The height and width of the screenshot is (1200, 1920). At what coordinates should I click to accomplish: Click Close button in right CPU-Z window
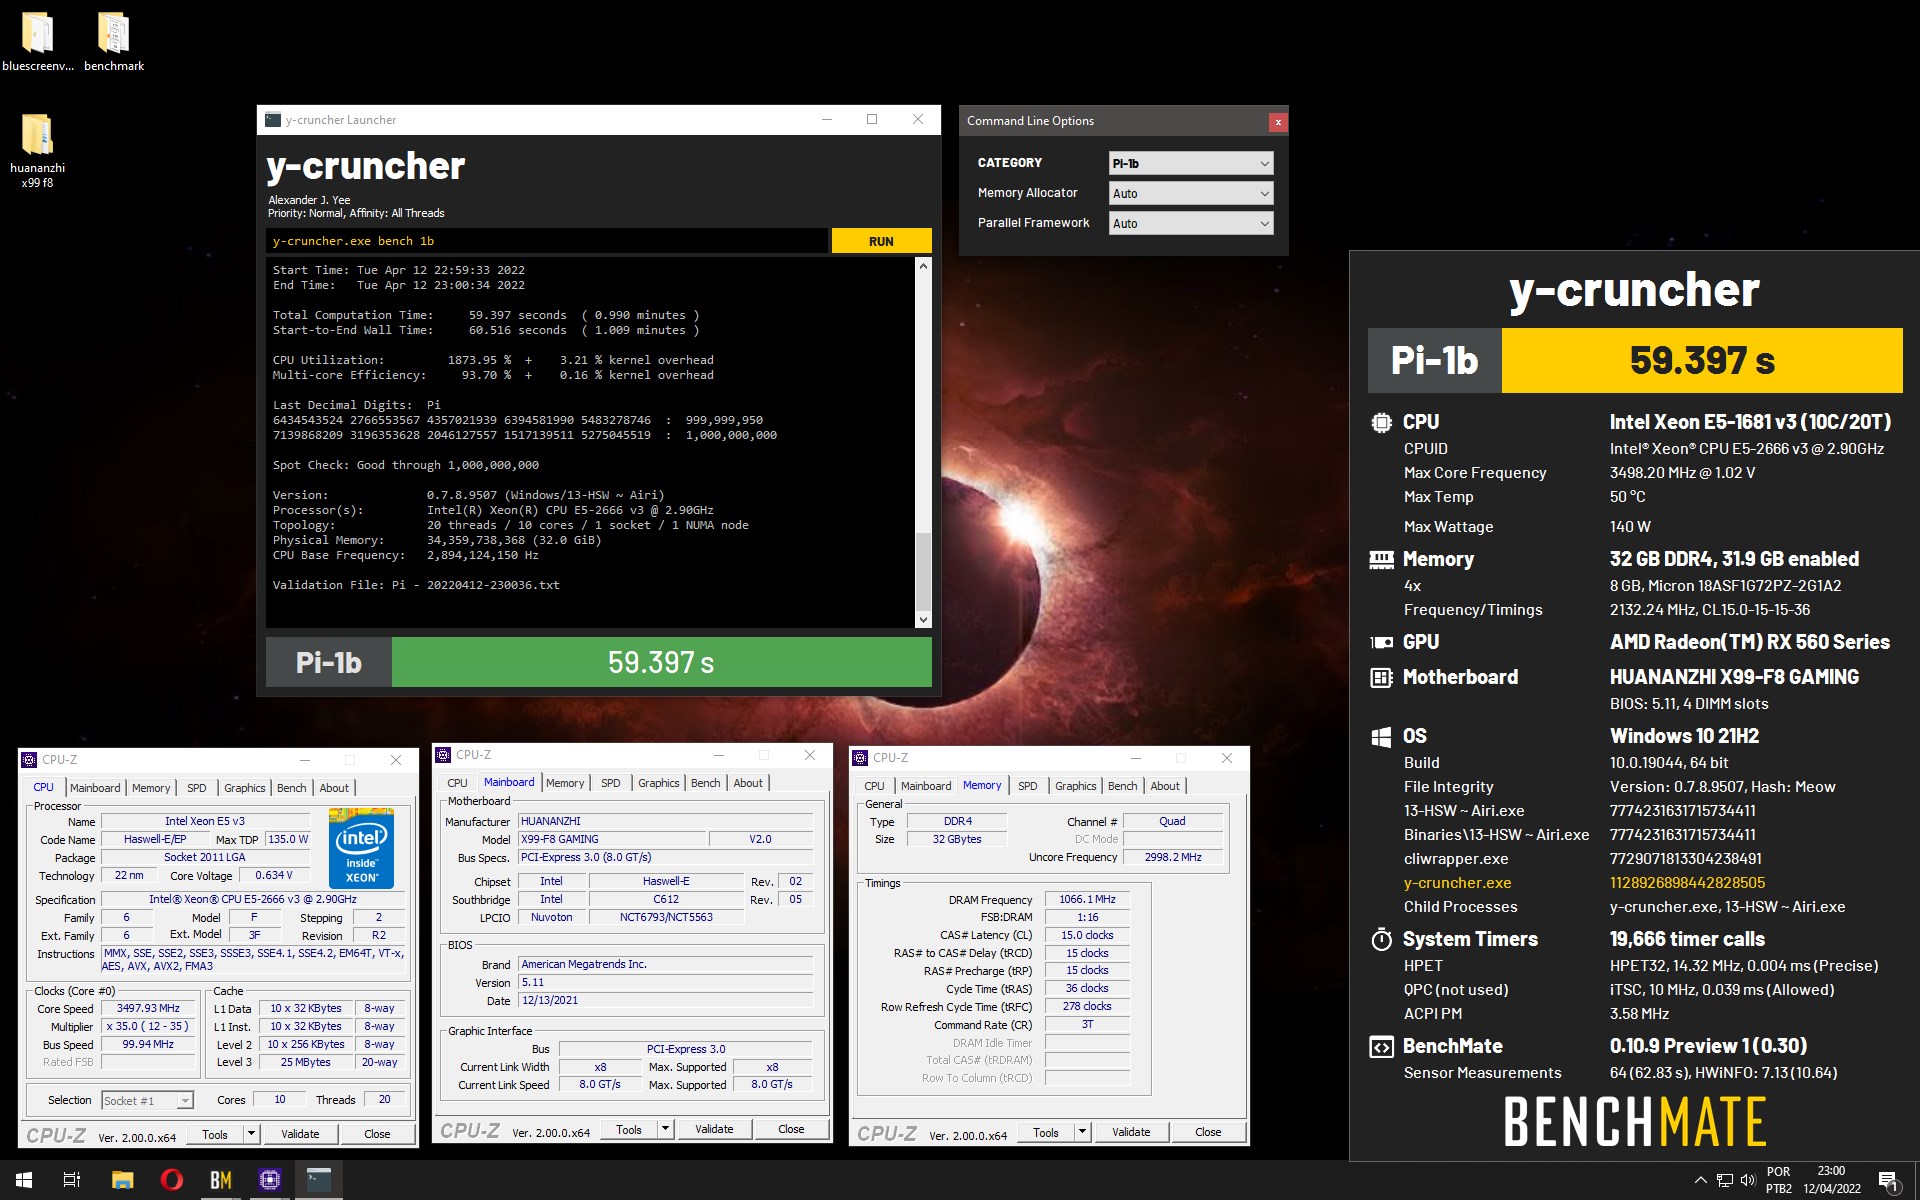(1208, 1132)
